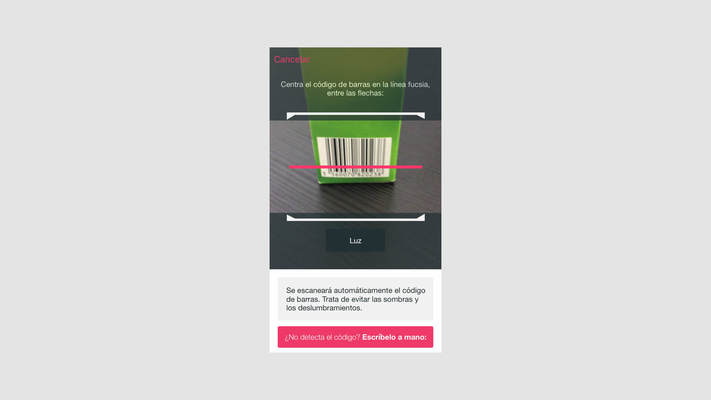
Task: Click the 'Se escaneará automáticamente' info box
Action: 356,299
